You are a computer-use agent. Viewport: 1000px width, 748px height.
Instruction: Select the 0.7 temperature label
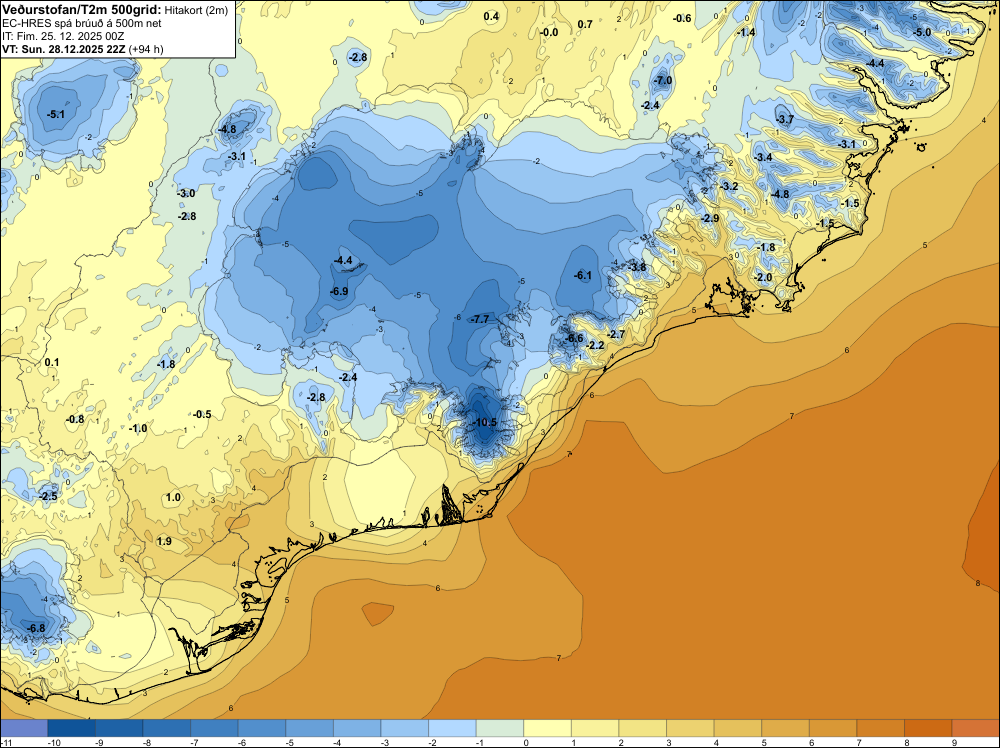pyautogui.click(x=585, y=24)
